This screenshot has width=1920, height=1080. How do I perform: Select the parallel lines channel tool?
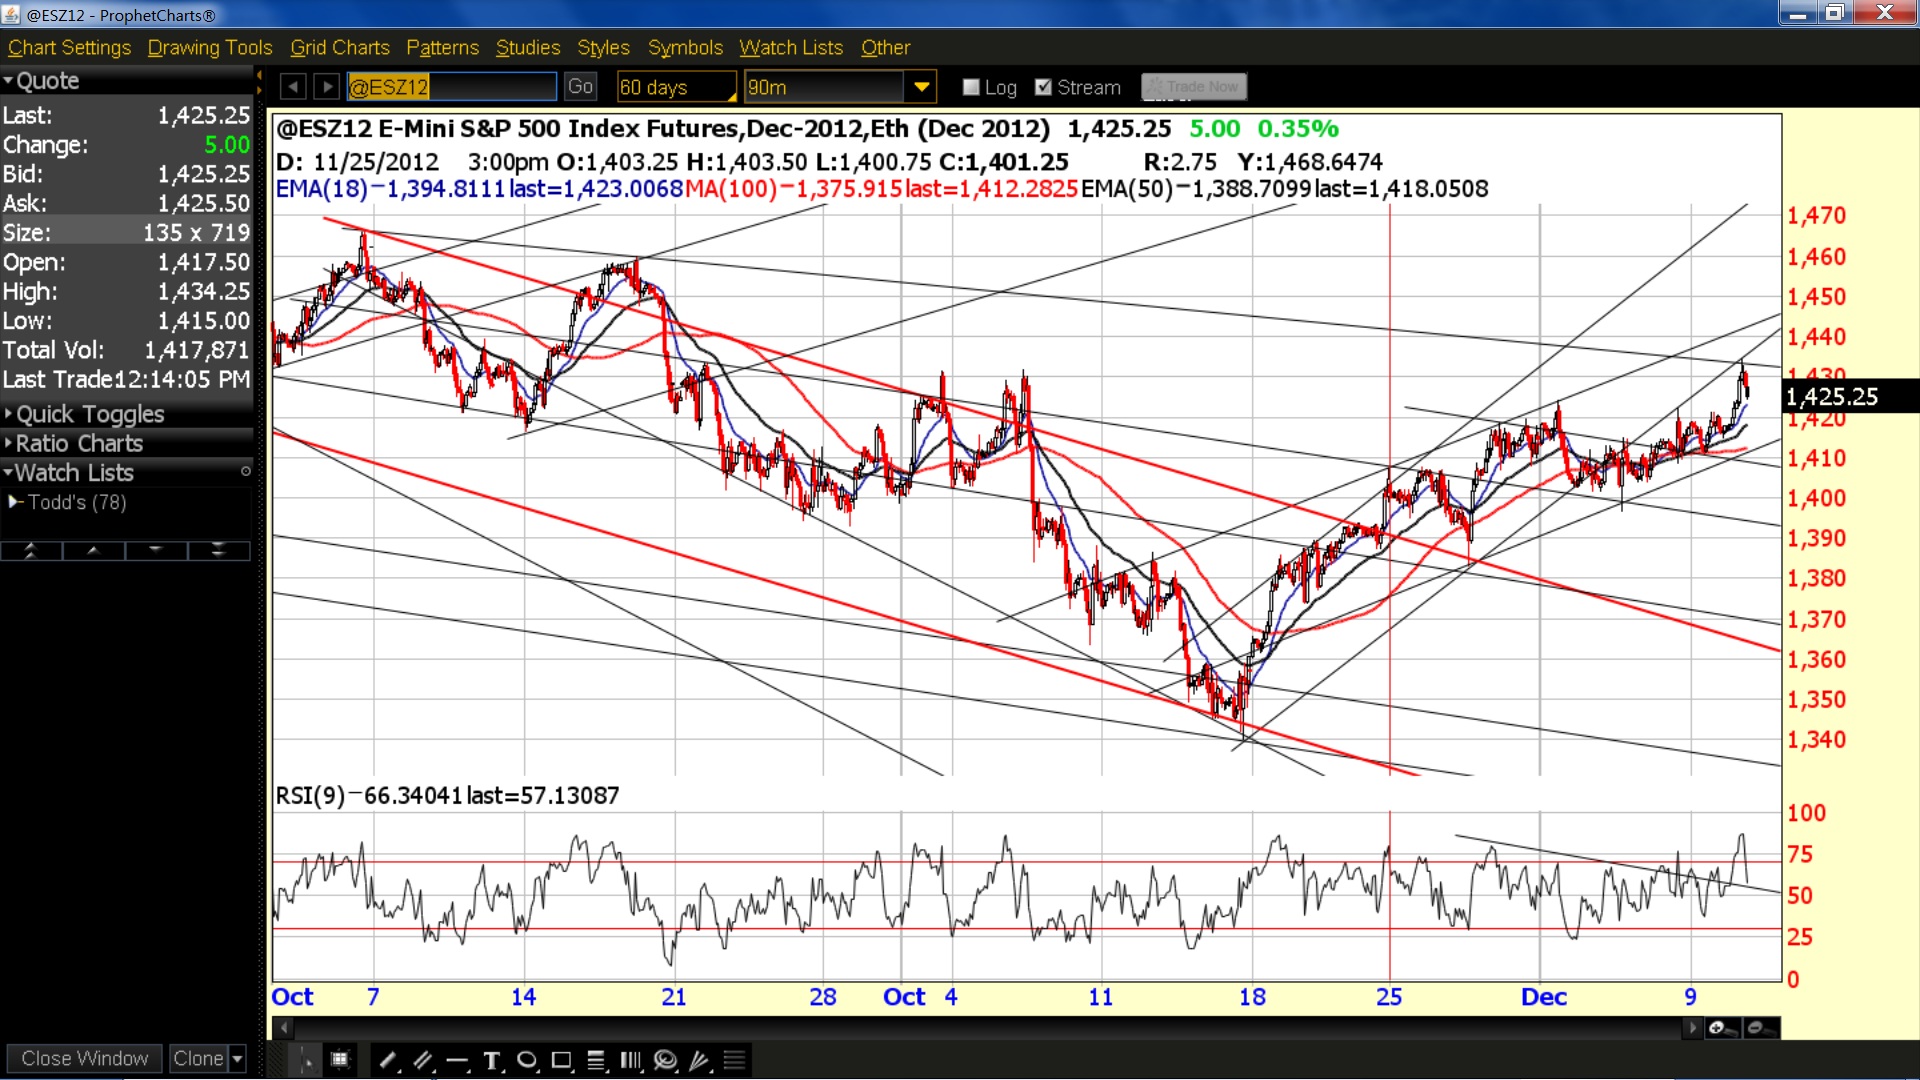tap(423, 1060)
